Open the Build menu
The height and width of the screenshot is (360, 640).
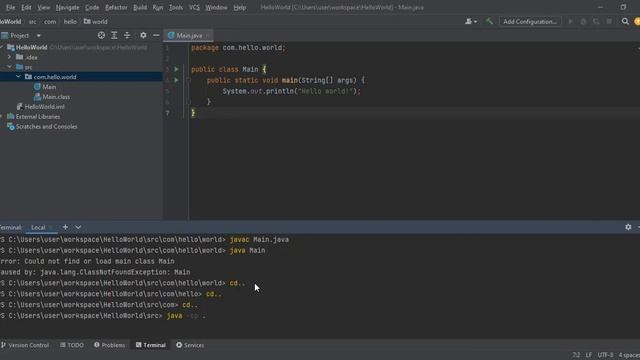point(140,7)
